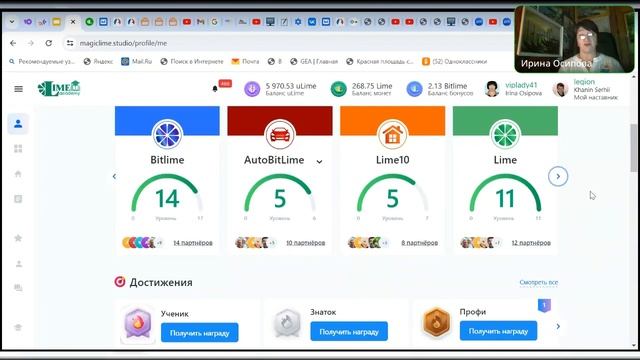This screenshot has height=360, width=640.
Task: Click the Lime10 house icon
Action: (393, 134)
